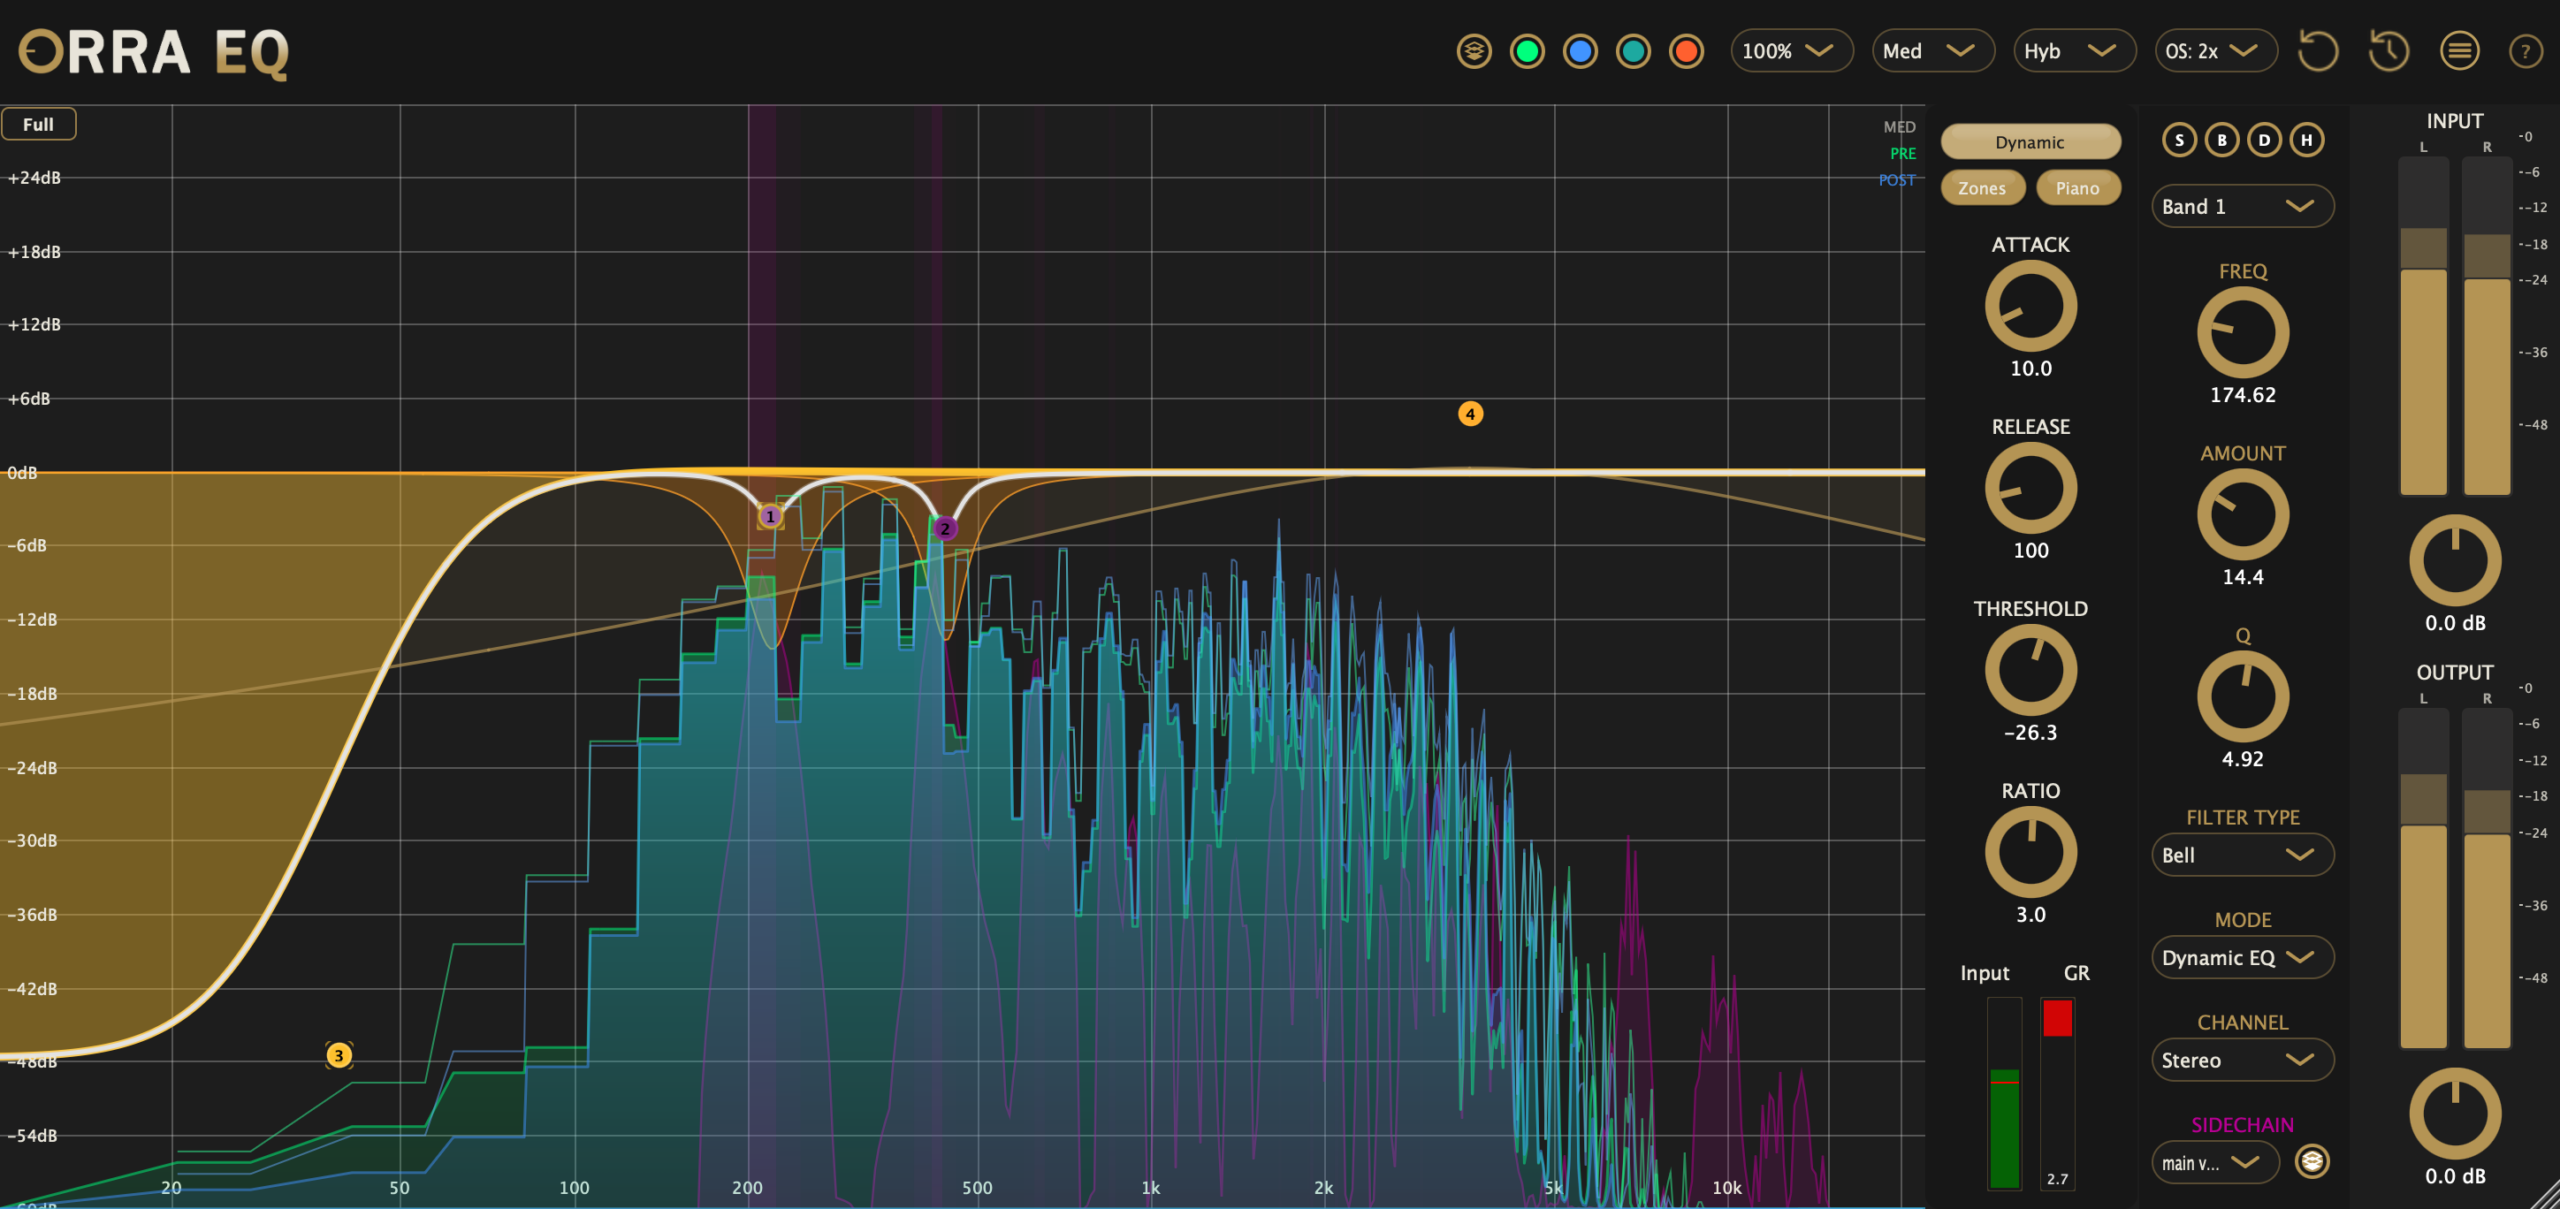Toggle the D button for the band
This screenshot has width=2560, height=1209.
pos(2264,140)
